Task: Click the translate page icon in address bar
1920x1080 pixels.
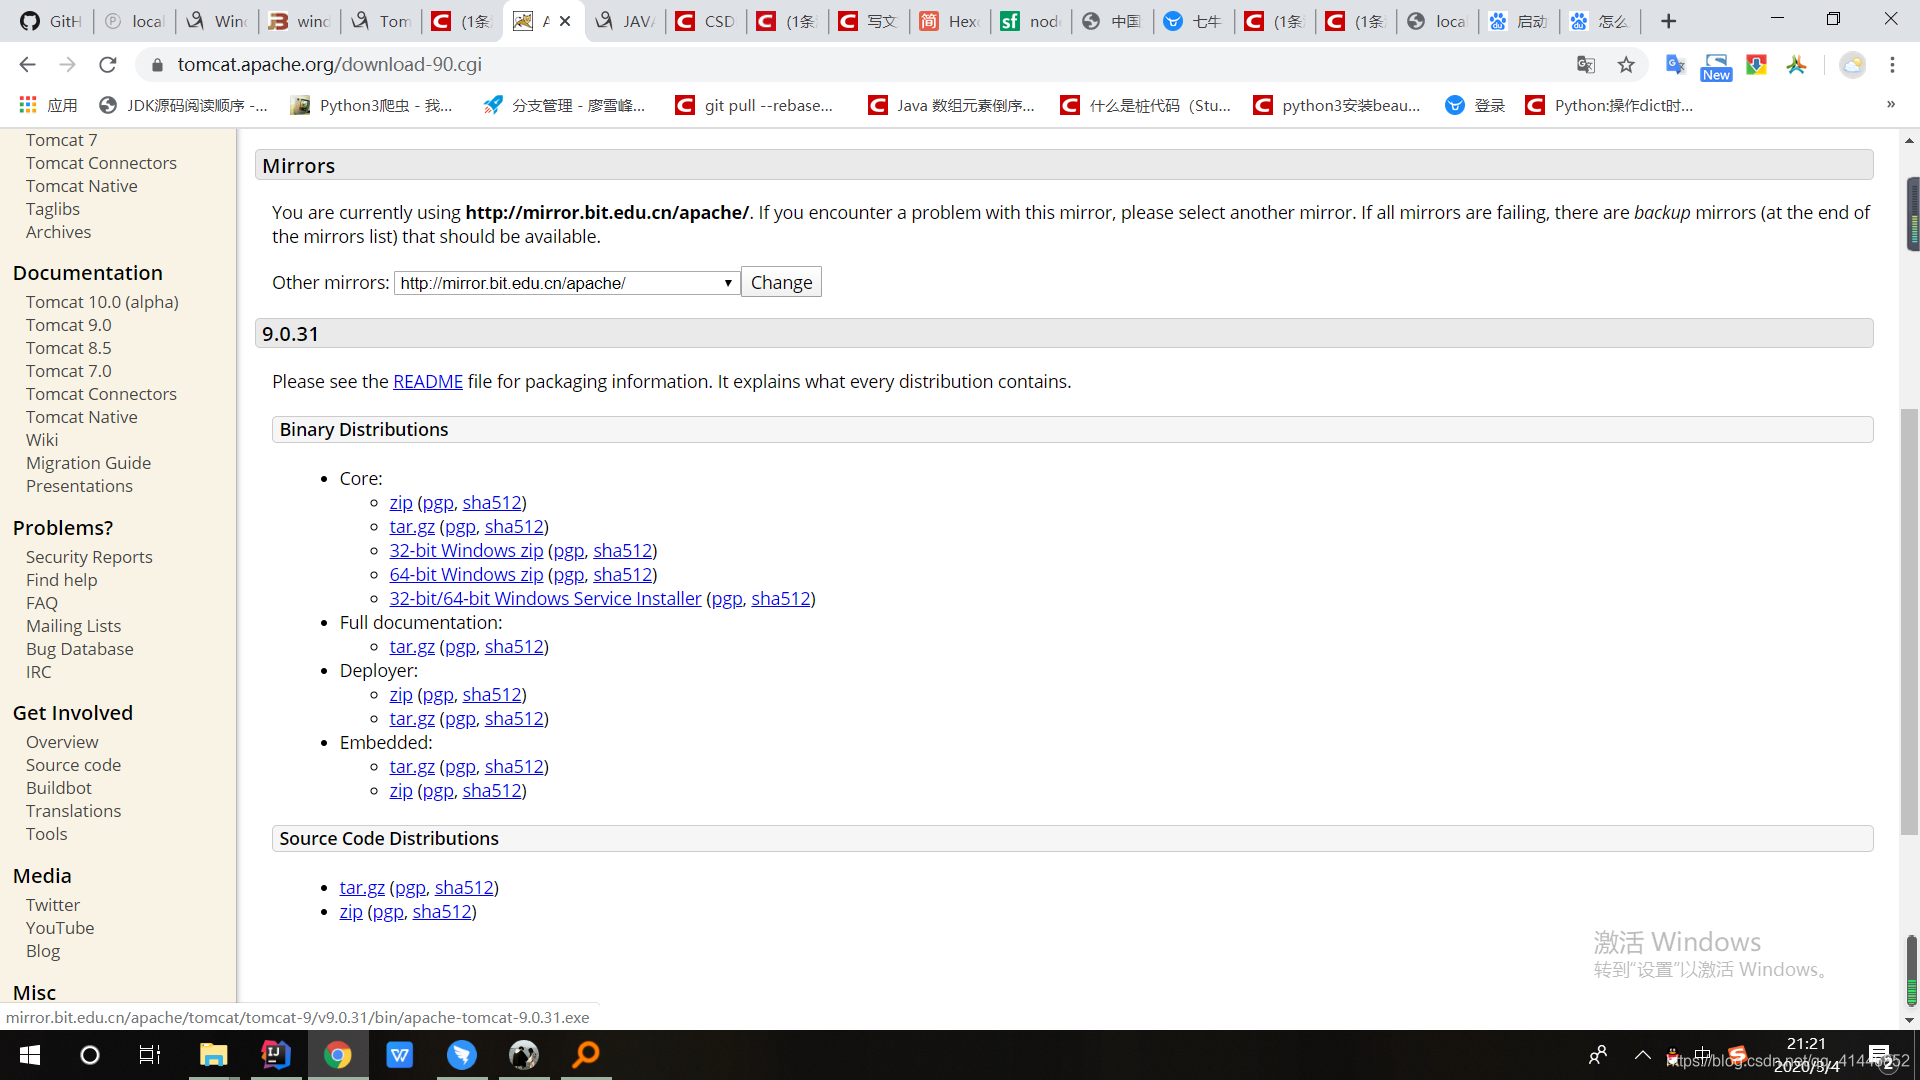Action: coord(1586,65)
